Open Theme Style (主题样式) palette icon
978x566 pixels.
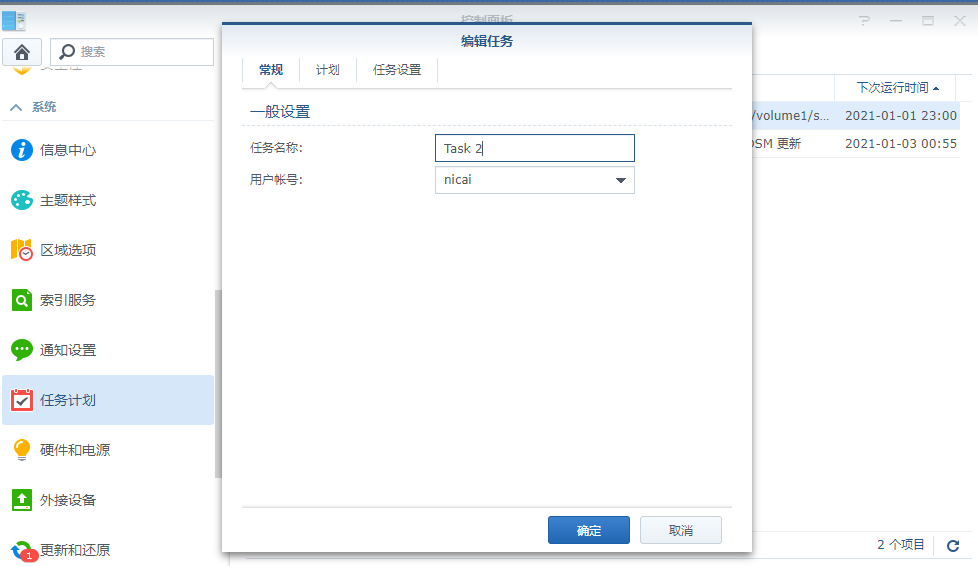pyautogui.click(x=22, y=200)
